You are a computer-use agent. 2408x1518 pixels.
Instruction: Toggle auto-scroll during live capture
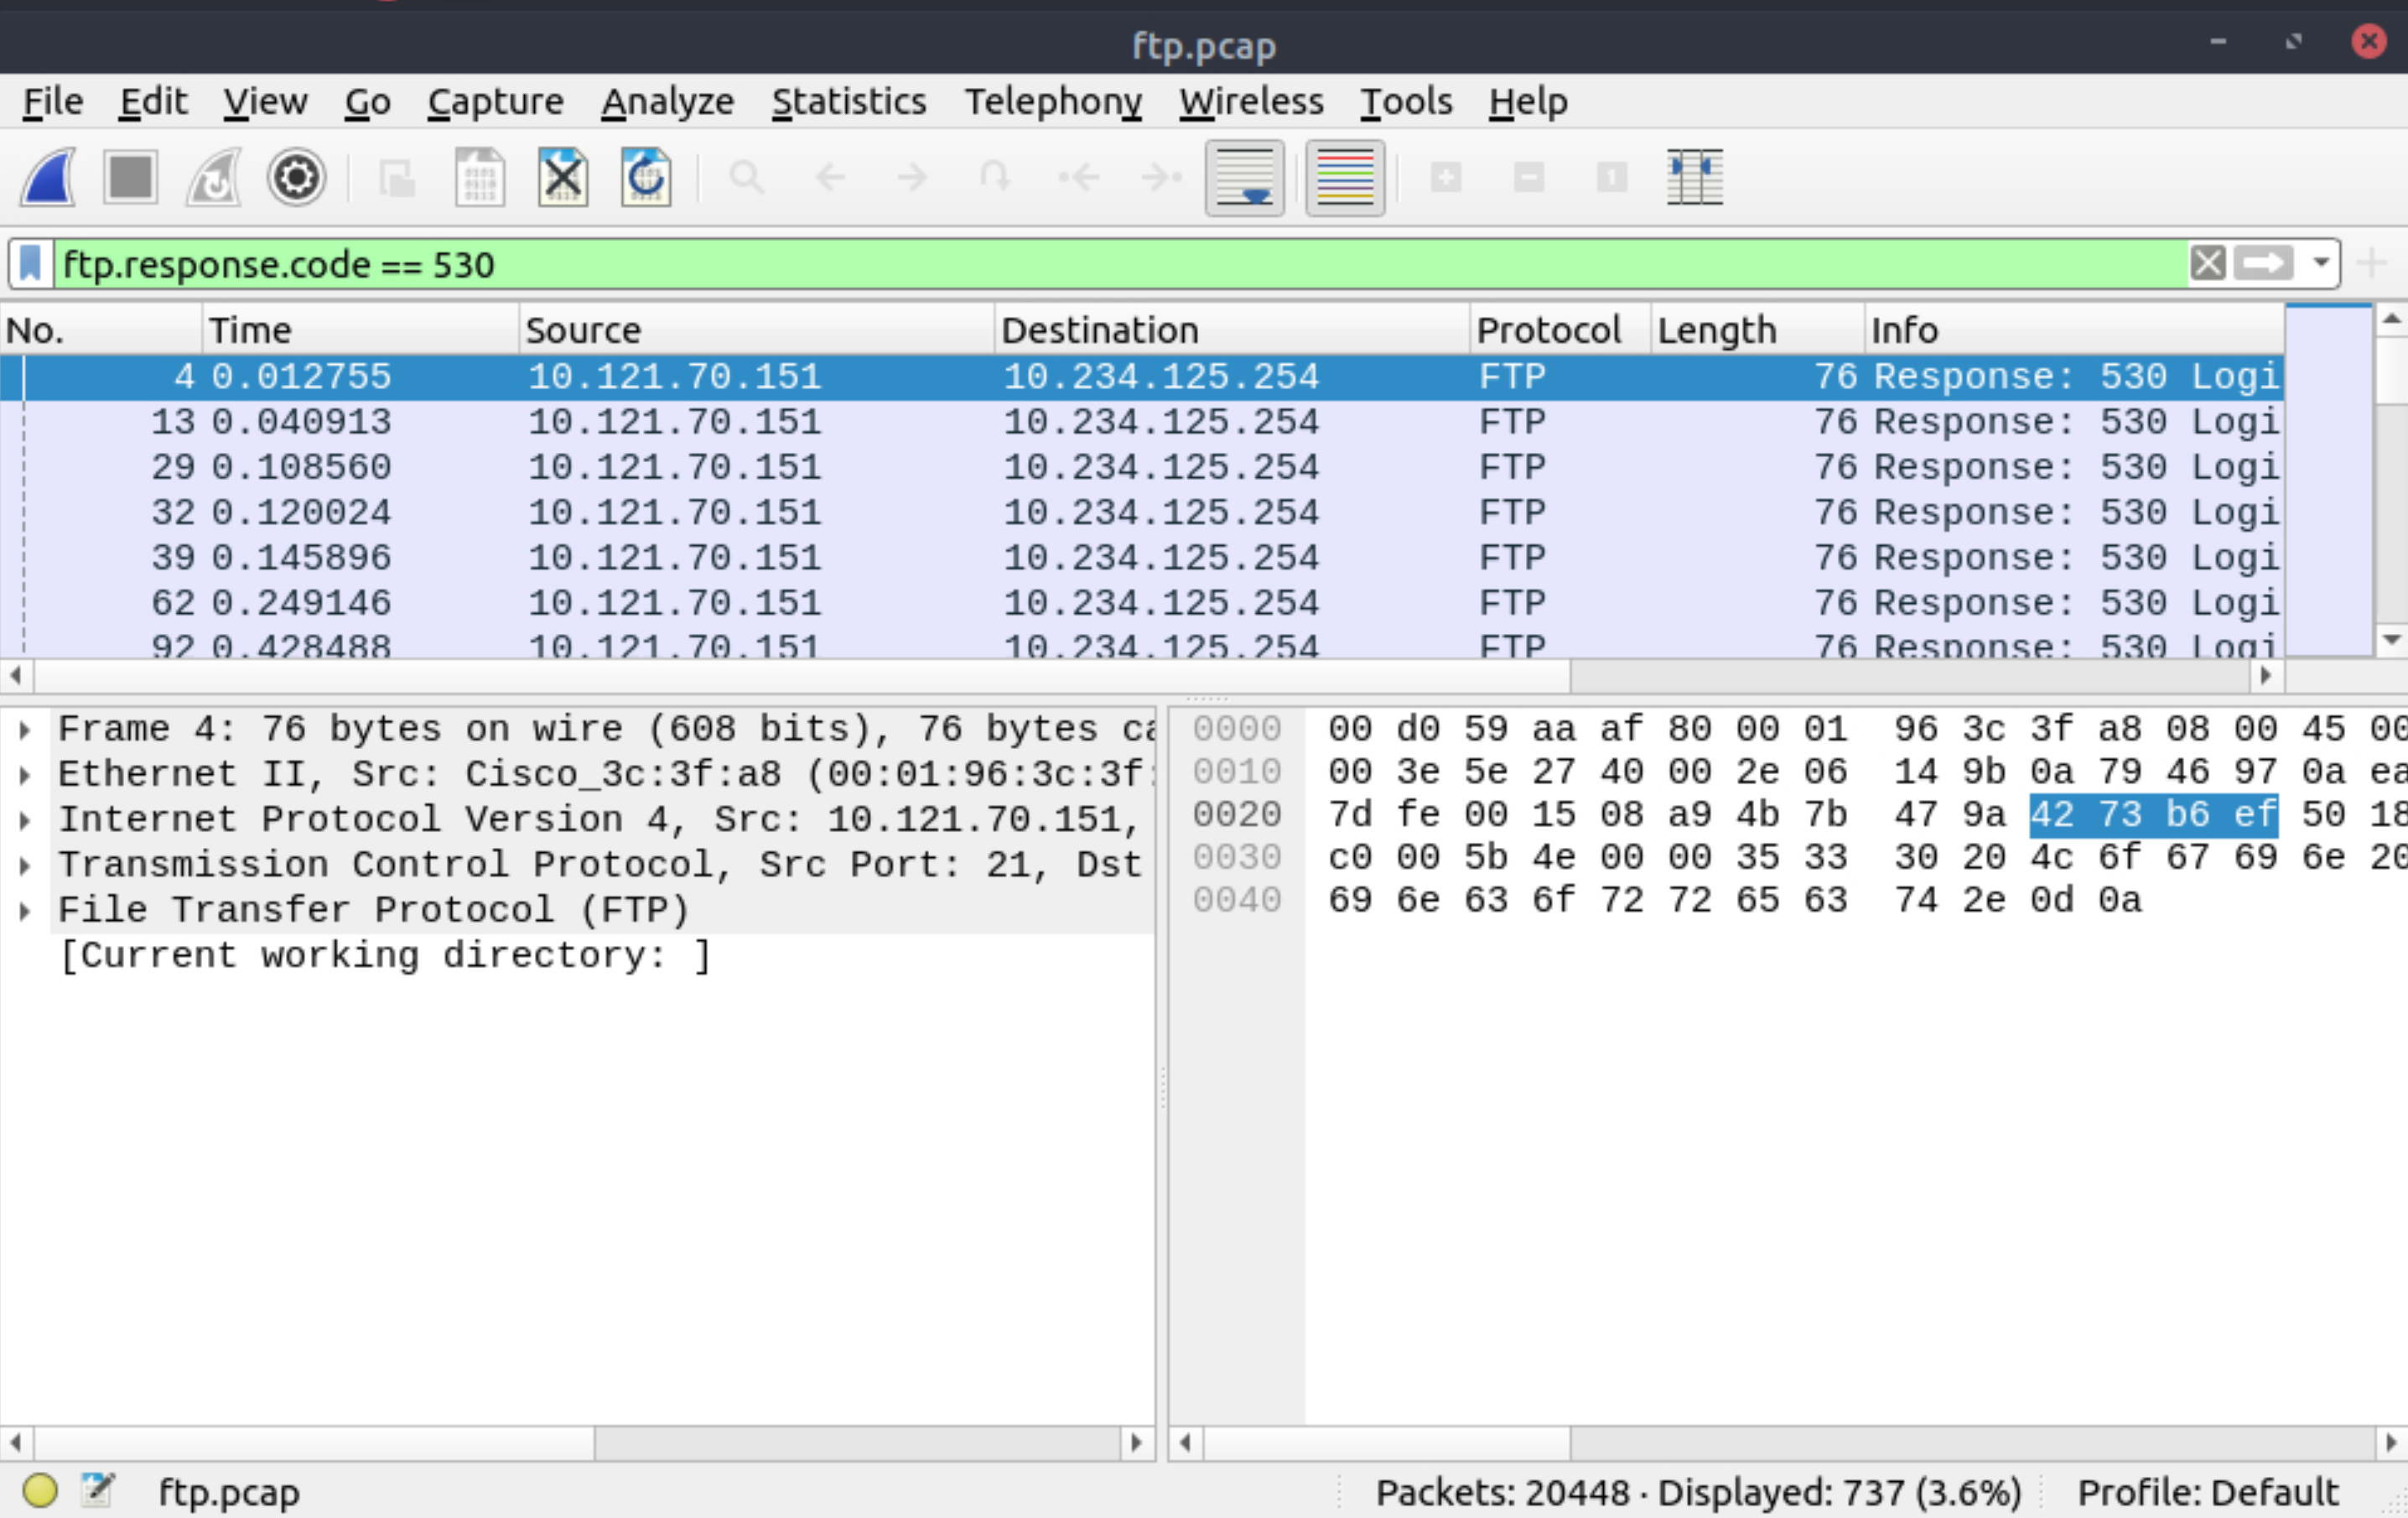coord(1244,177)
